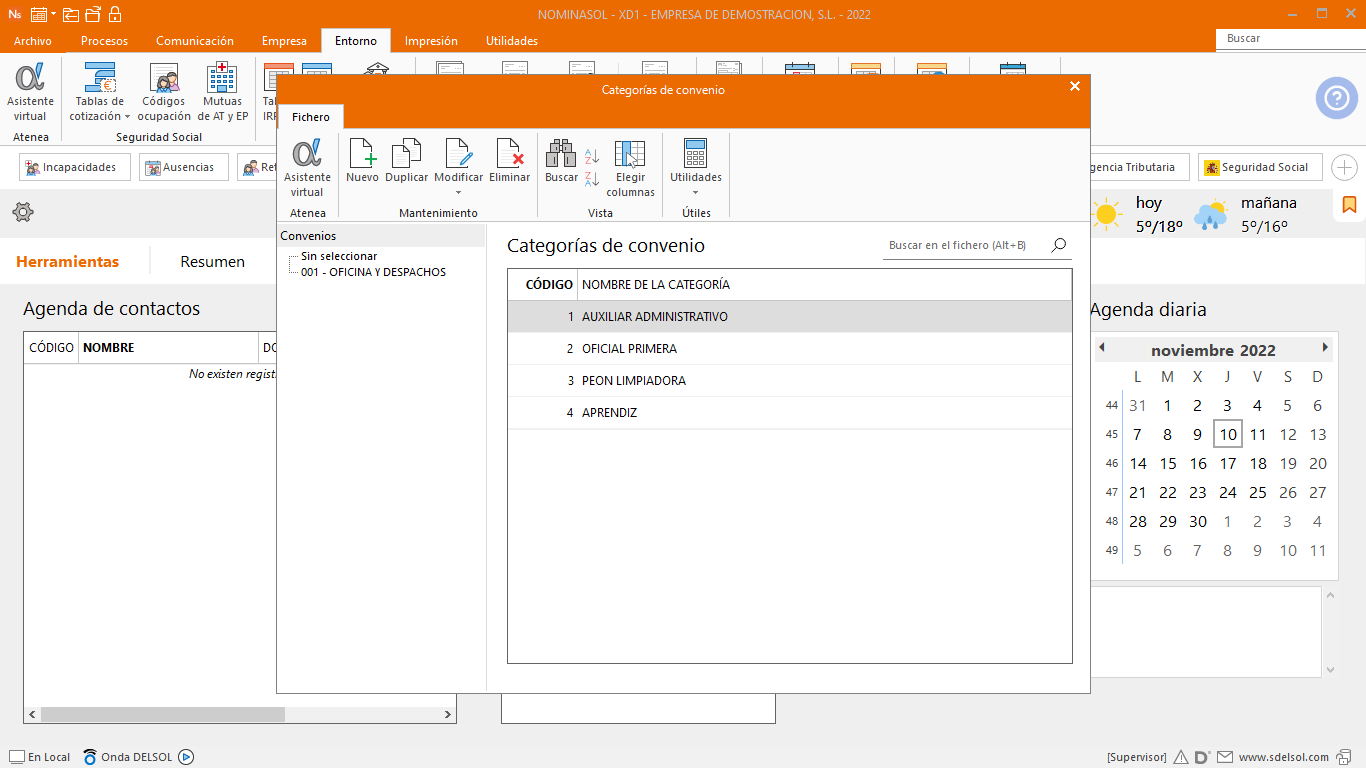This screenshot has height=768, width=1366.
Task: Sort descending with the Z-A icon
Action: click(592, 179)
